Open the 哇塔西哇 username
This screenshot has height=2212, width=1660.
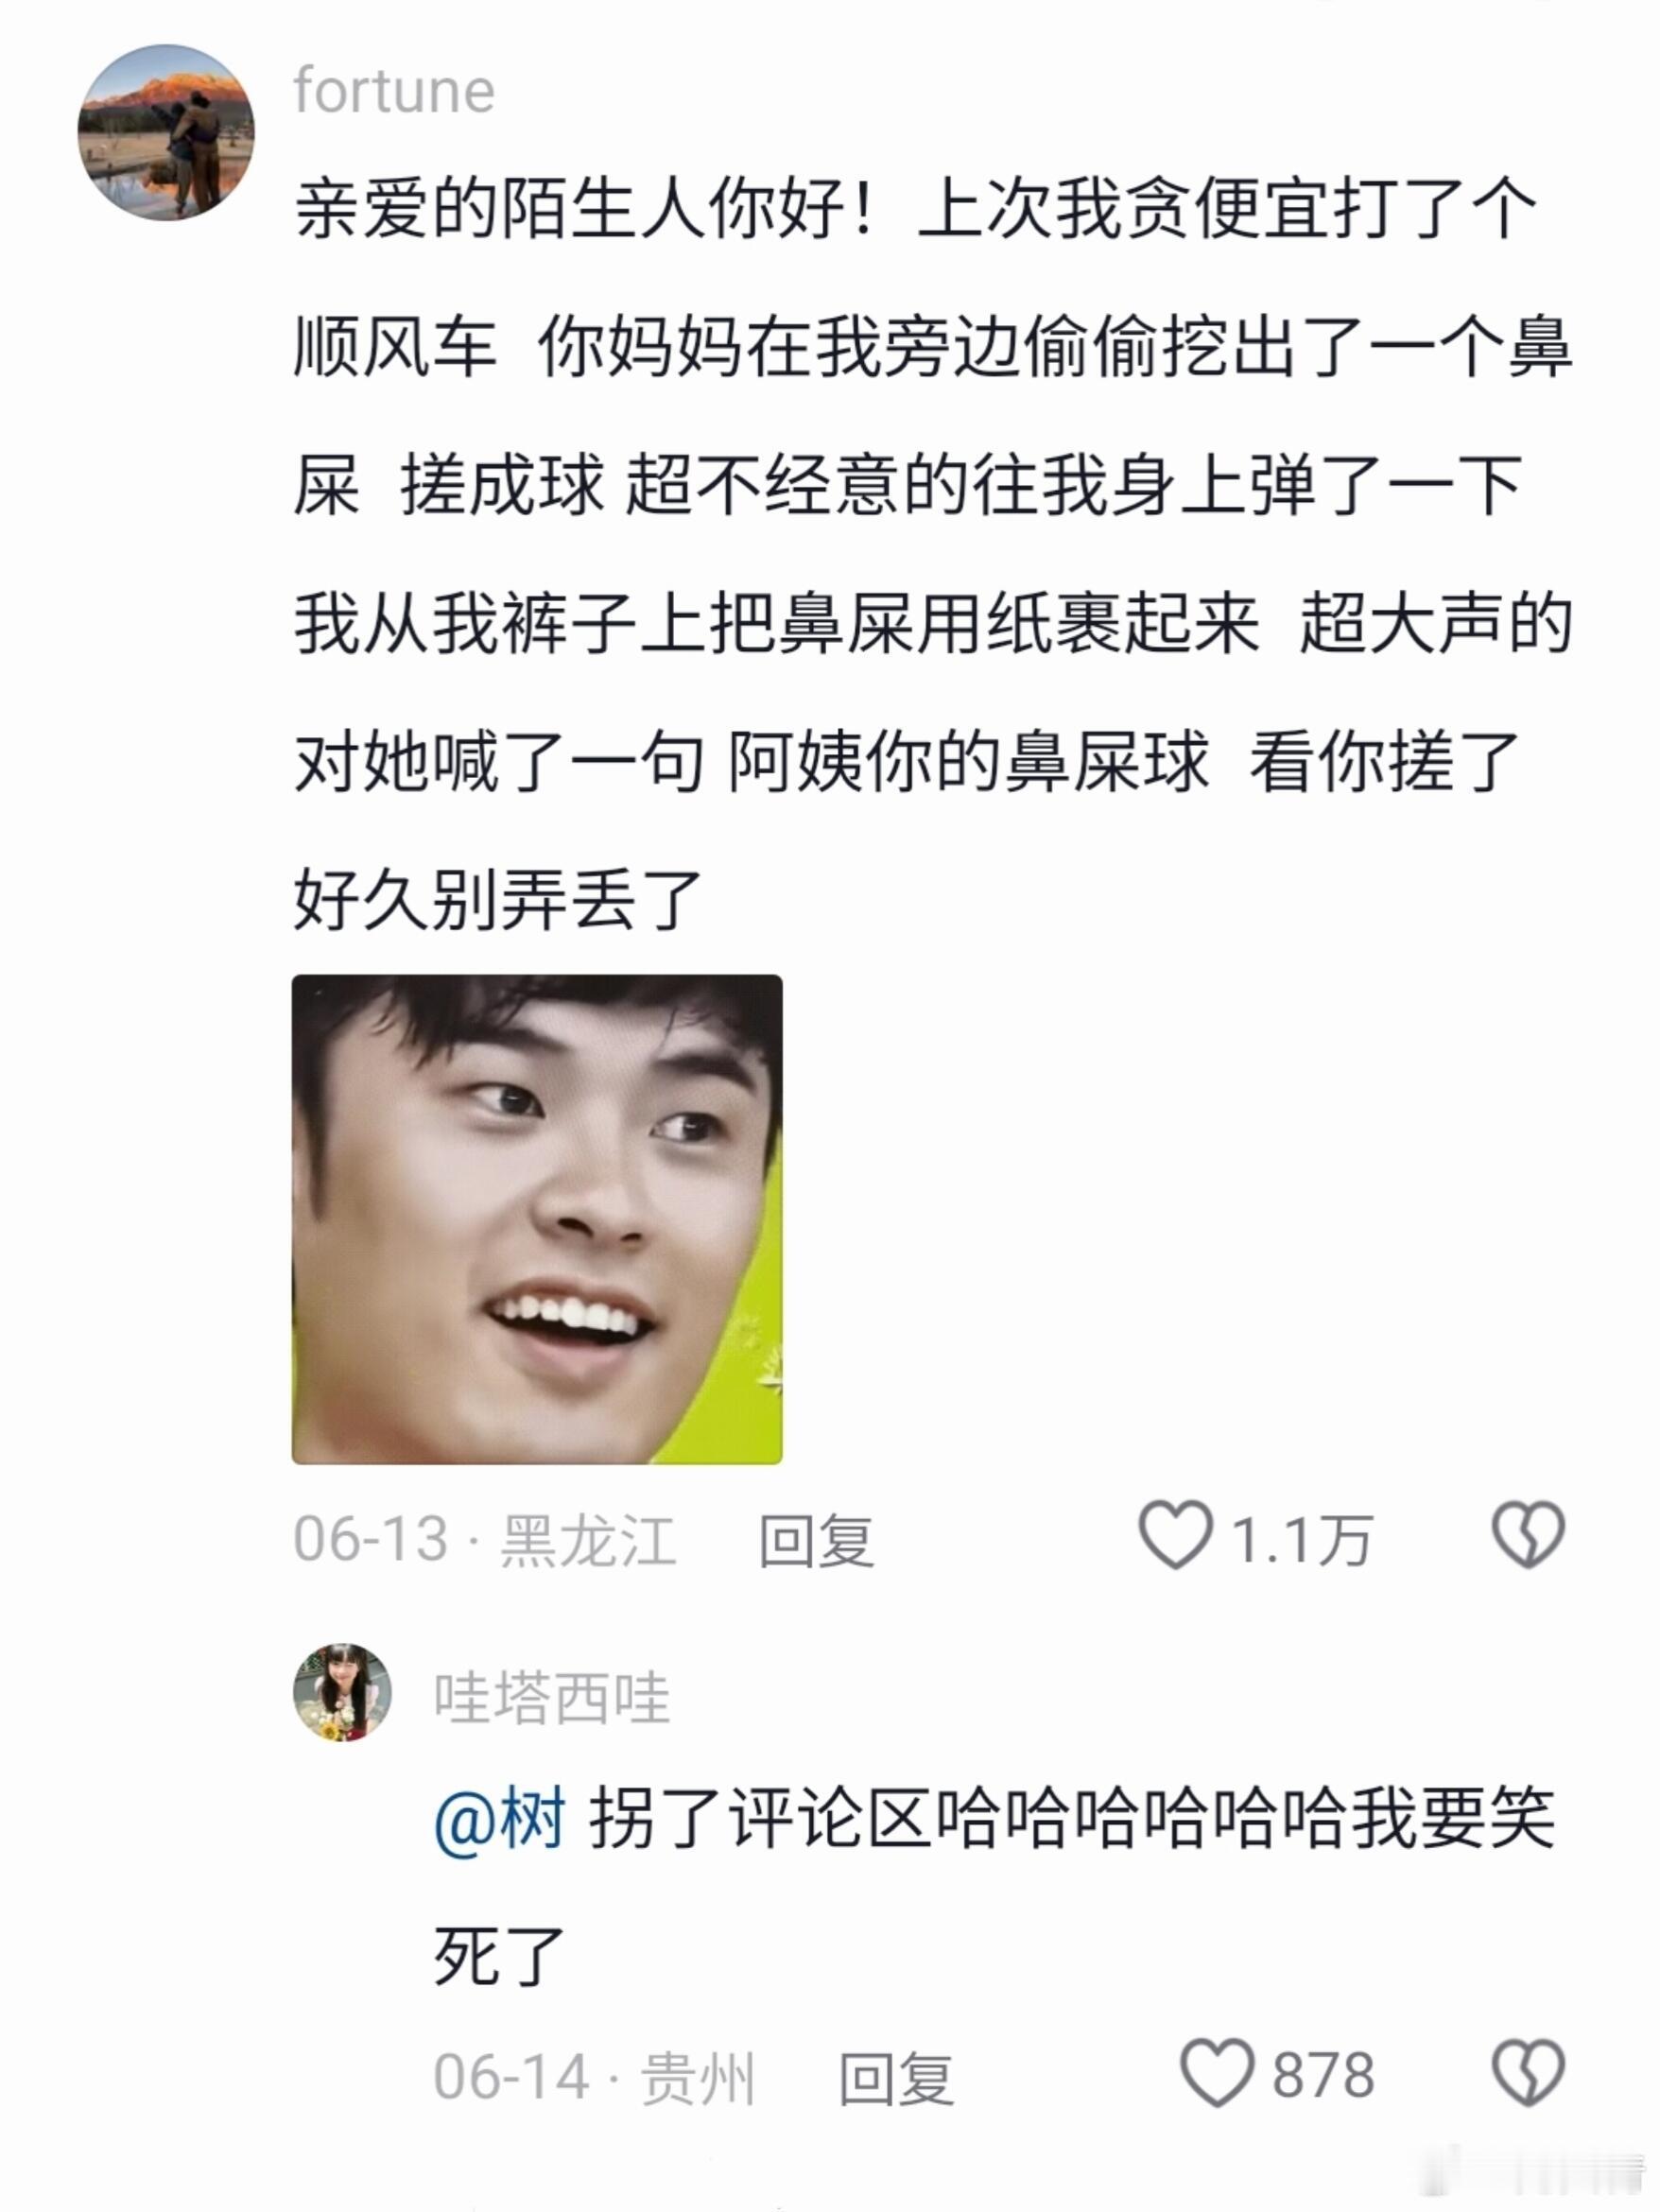551,1698
